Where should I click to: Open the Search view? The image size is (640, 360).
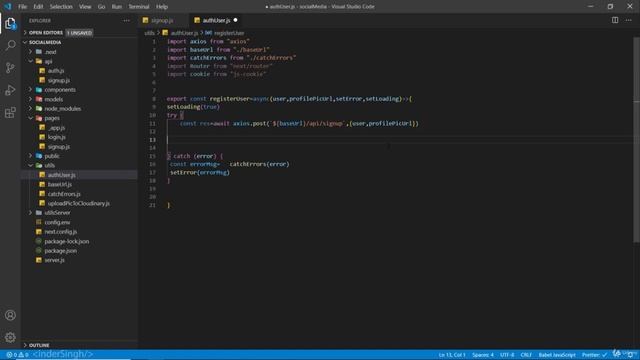[10, 45]
